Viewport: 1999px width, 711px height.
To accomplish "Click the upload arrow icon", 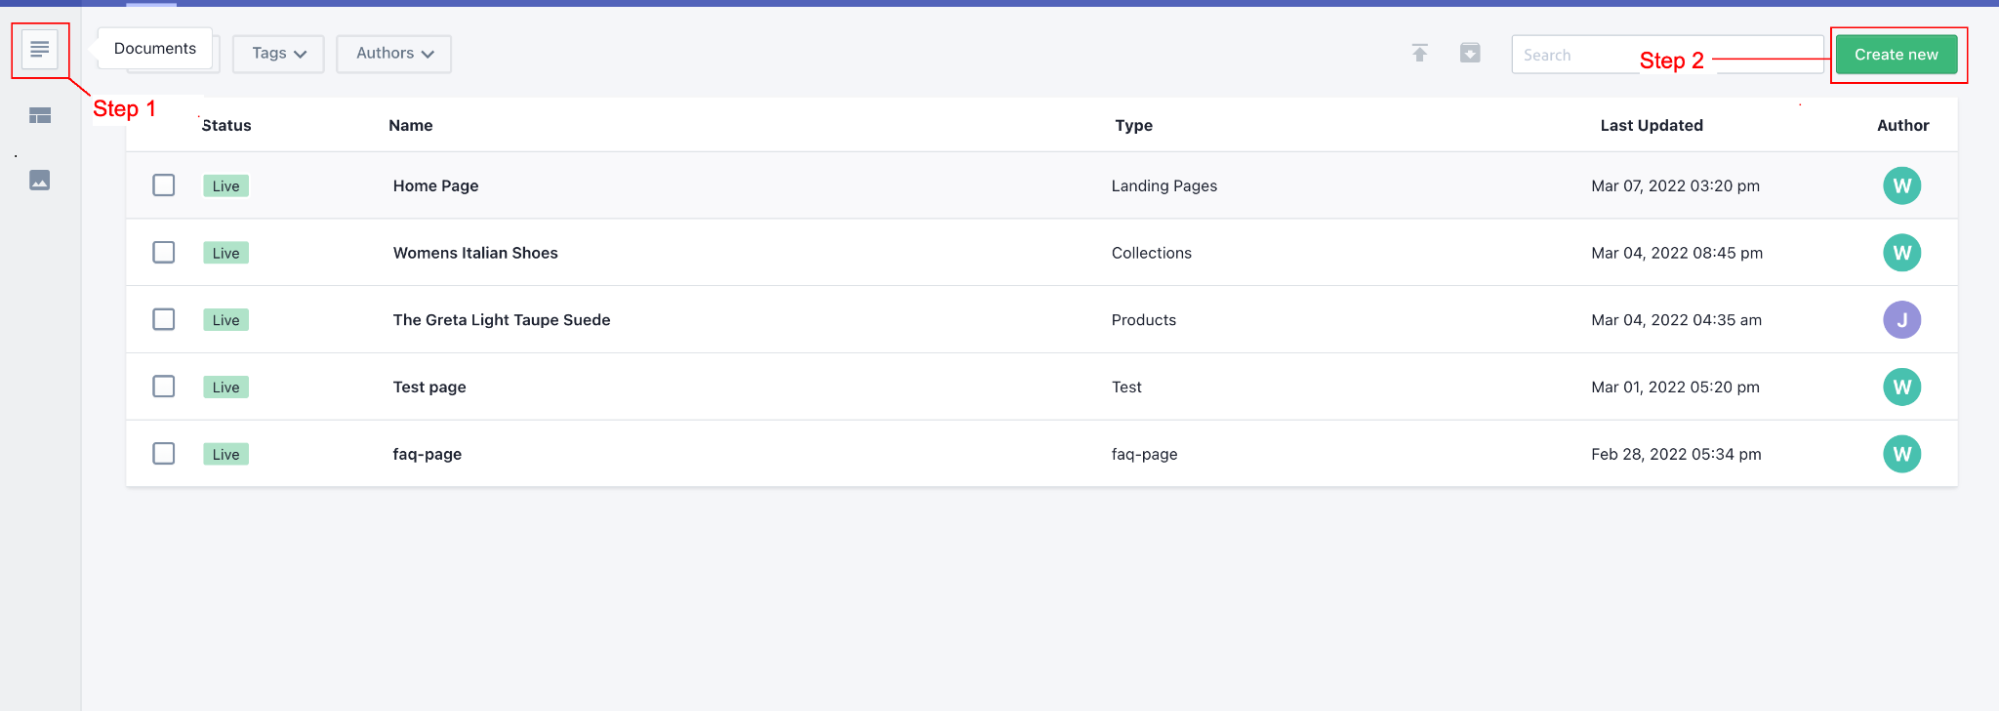I will click(x=1419, y=53).
